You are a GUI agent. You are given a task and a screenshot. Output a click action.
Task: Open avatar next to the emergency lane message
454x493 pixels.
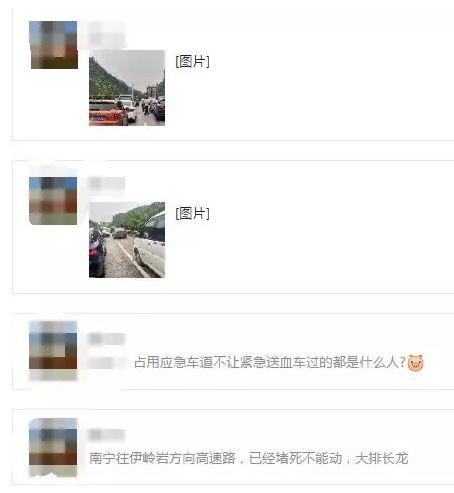click(53, 350)
